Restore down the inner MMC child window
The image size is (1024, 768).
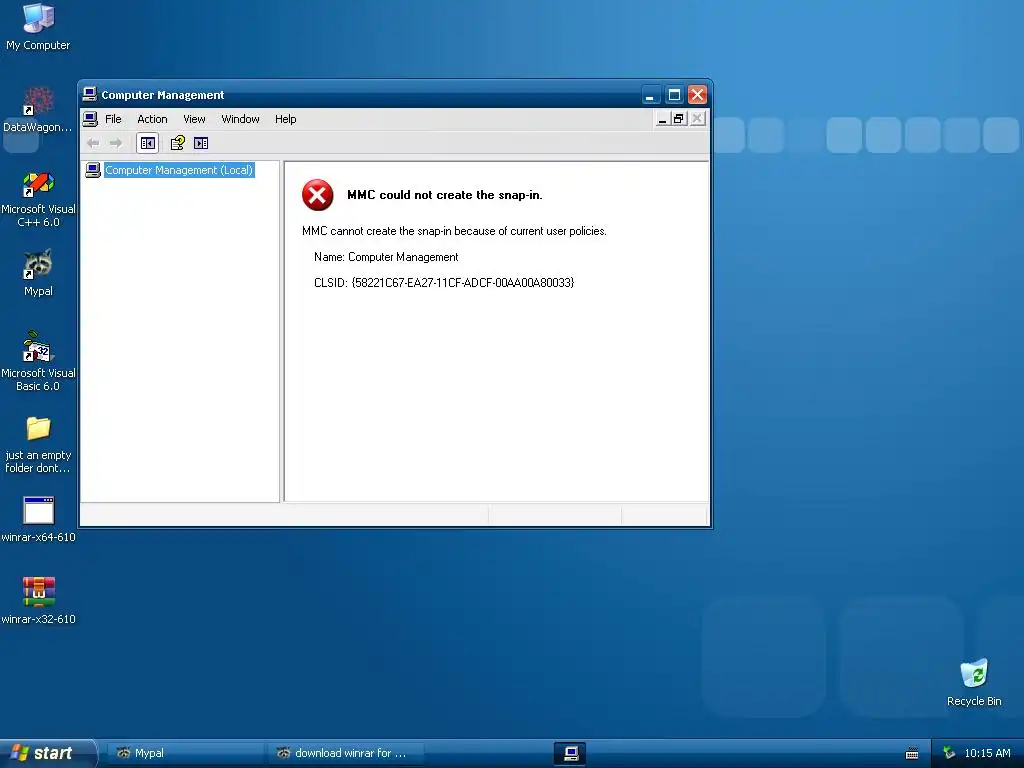point(679,119)
